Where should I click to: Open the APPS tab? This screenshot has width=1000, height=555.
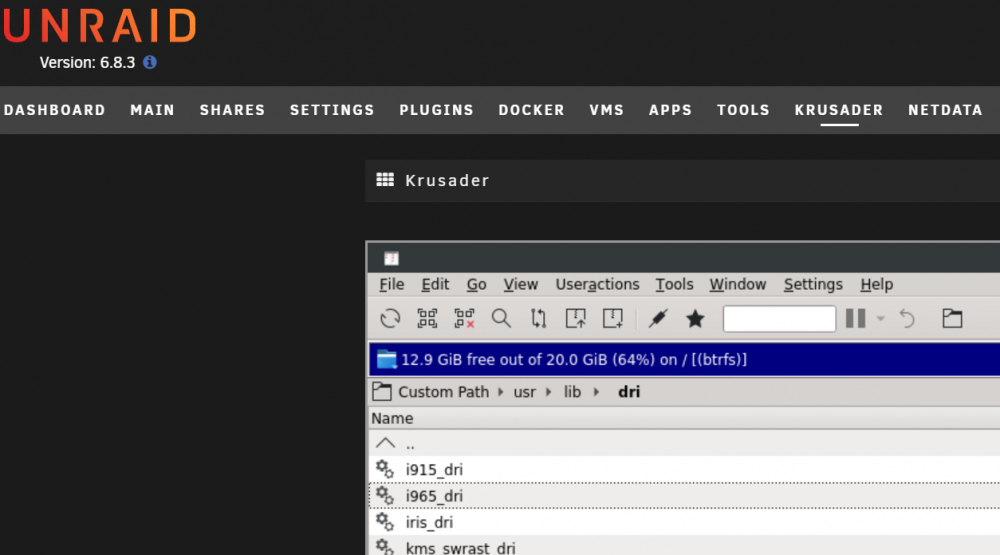point(670,110)
